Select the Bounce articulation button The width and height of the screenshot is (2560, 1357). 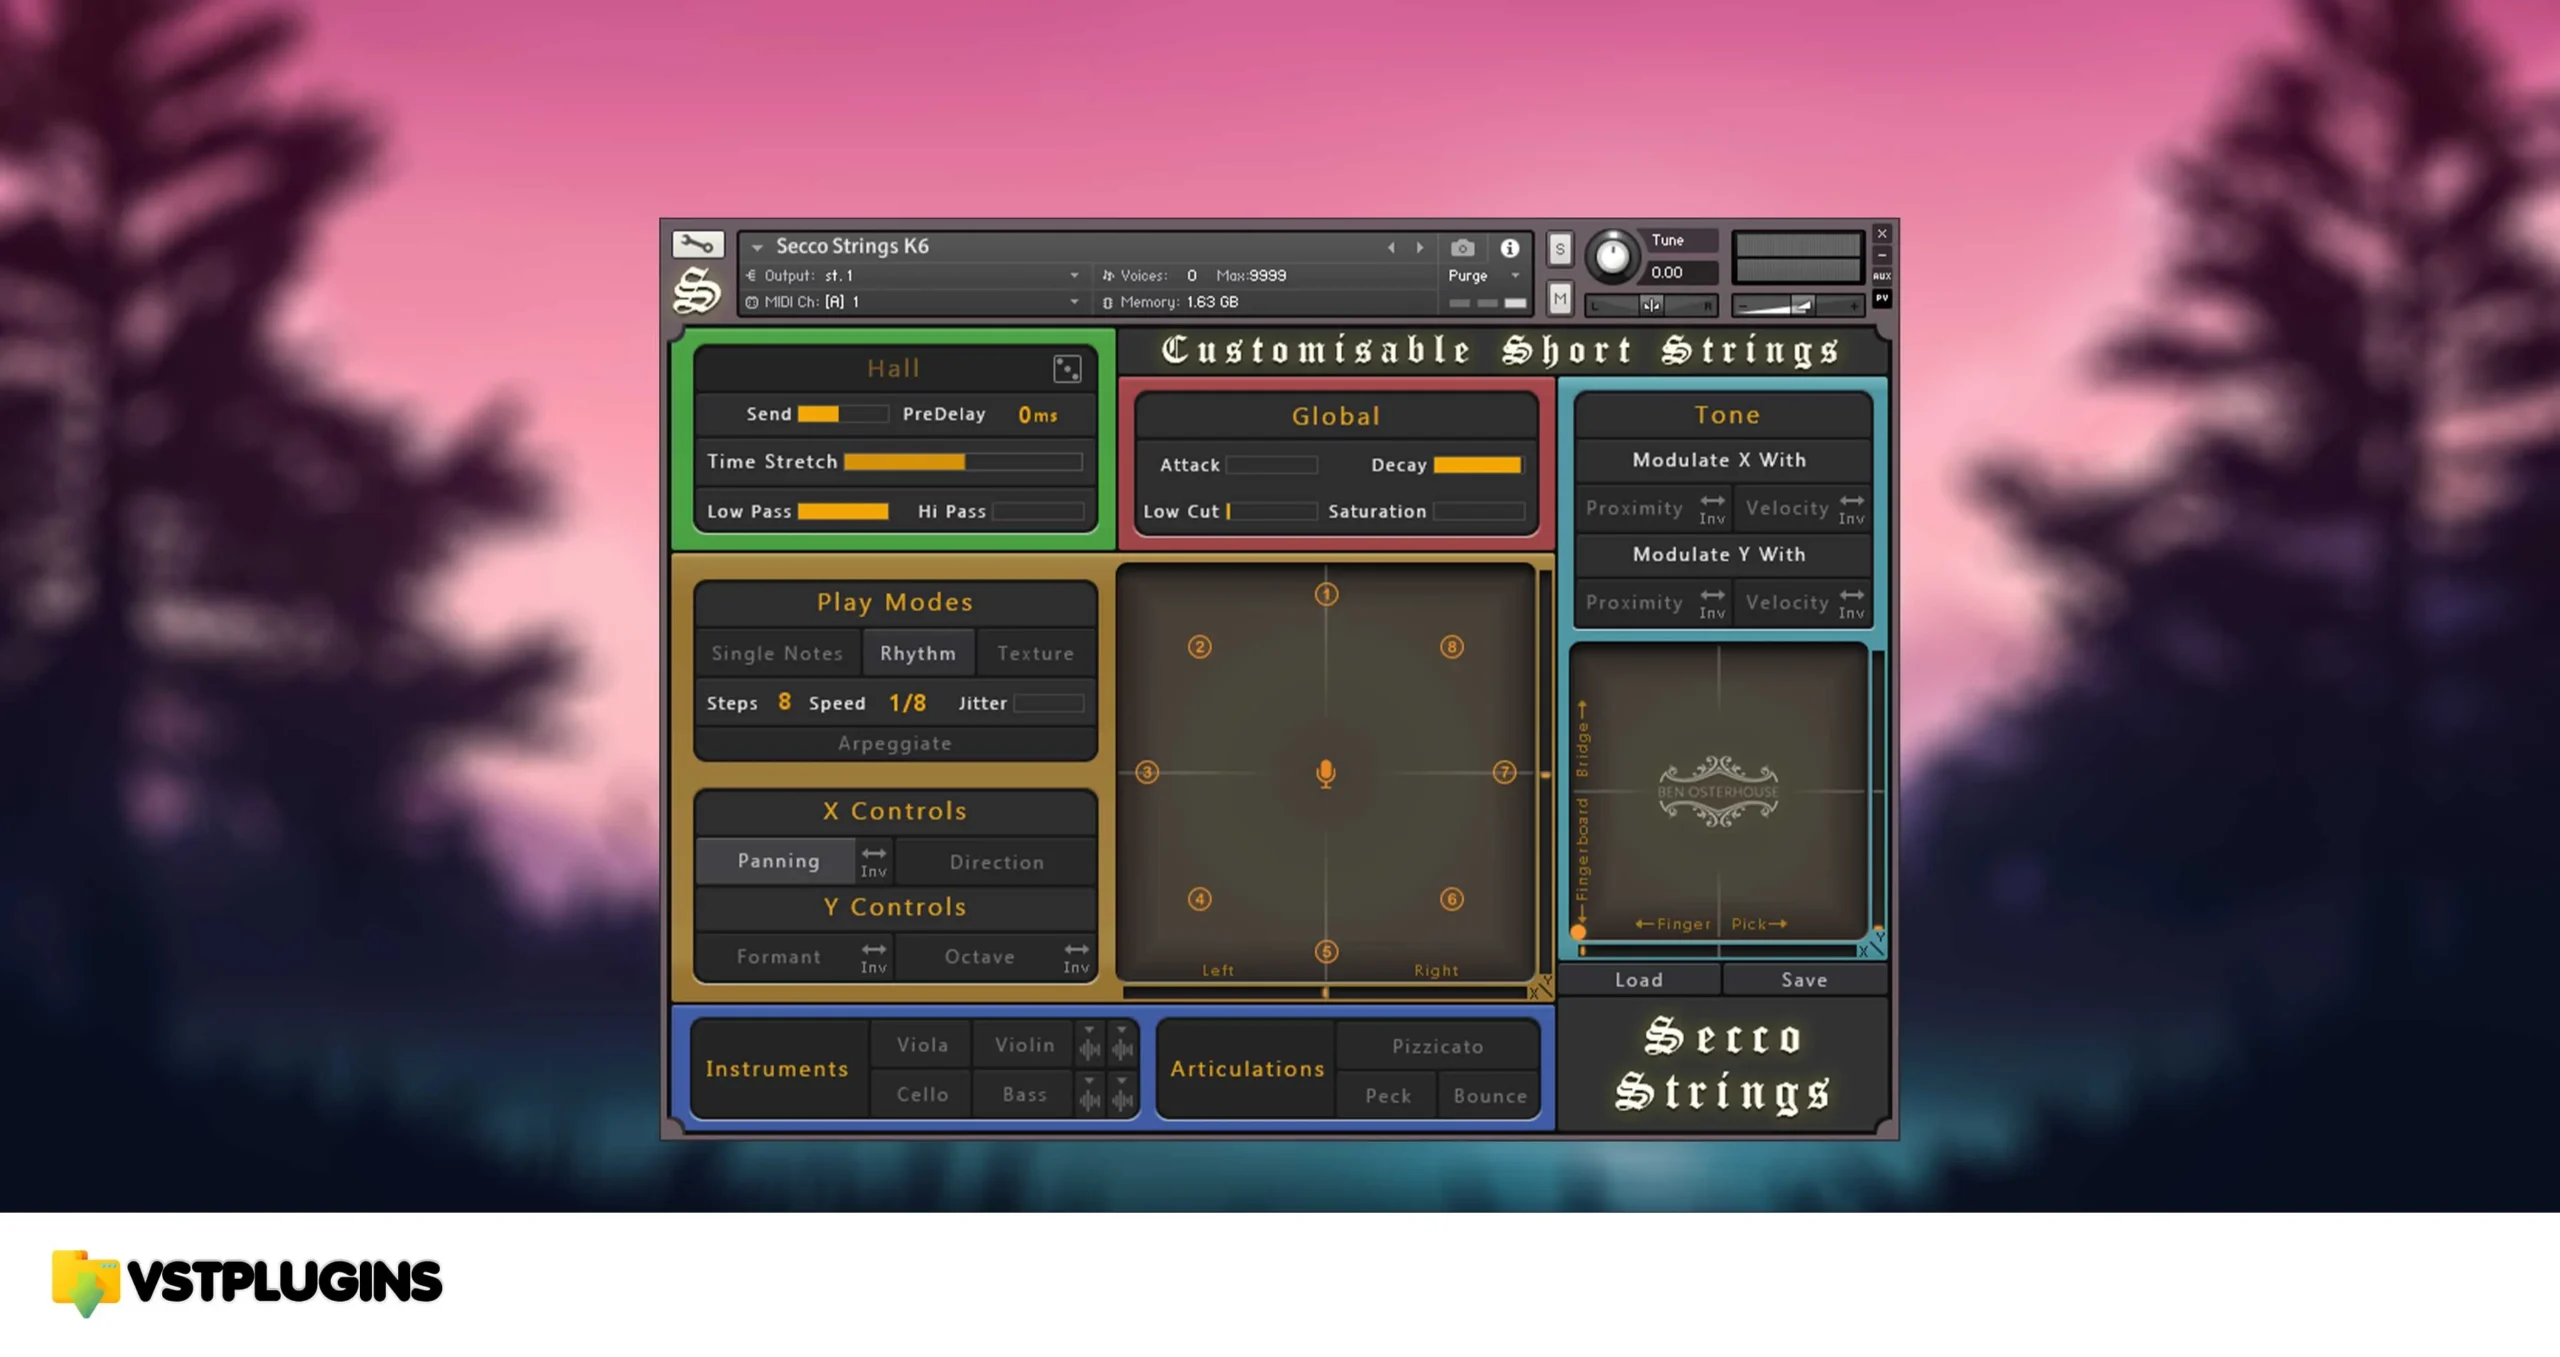point(1488,1094)
